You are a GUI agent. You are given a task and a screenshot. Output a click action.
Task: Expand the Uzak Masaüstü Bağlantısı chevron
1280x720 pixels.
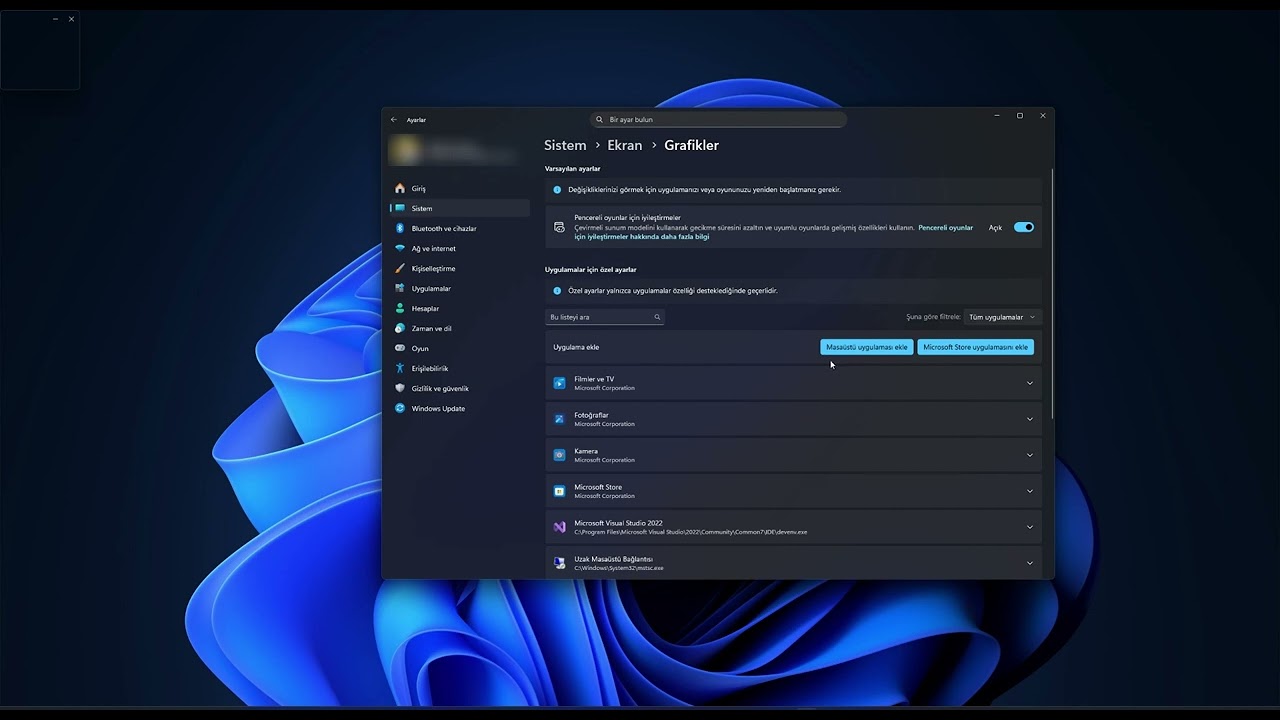(x=1030, y=563)
